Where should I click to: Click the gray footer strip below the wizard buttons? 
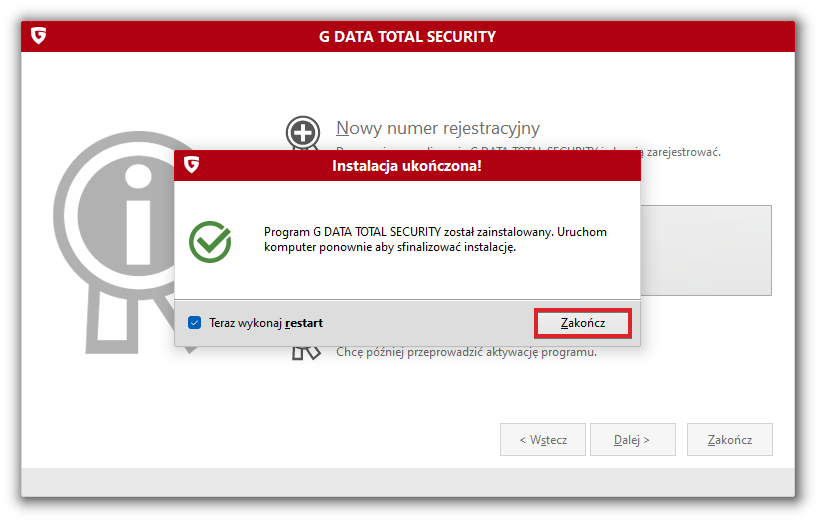[x=408, y=481]
